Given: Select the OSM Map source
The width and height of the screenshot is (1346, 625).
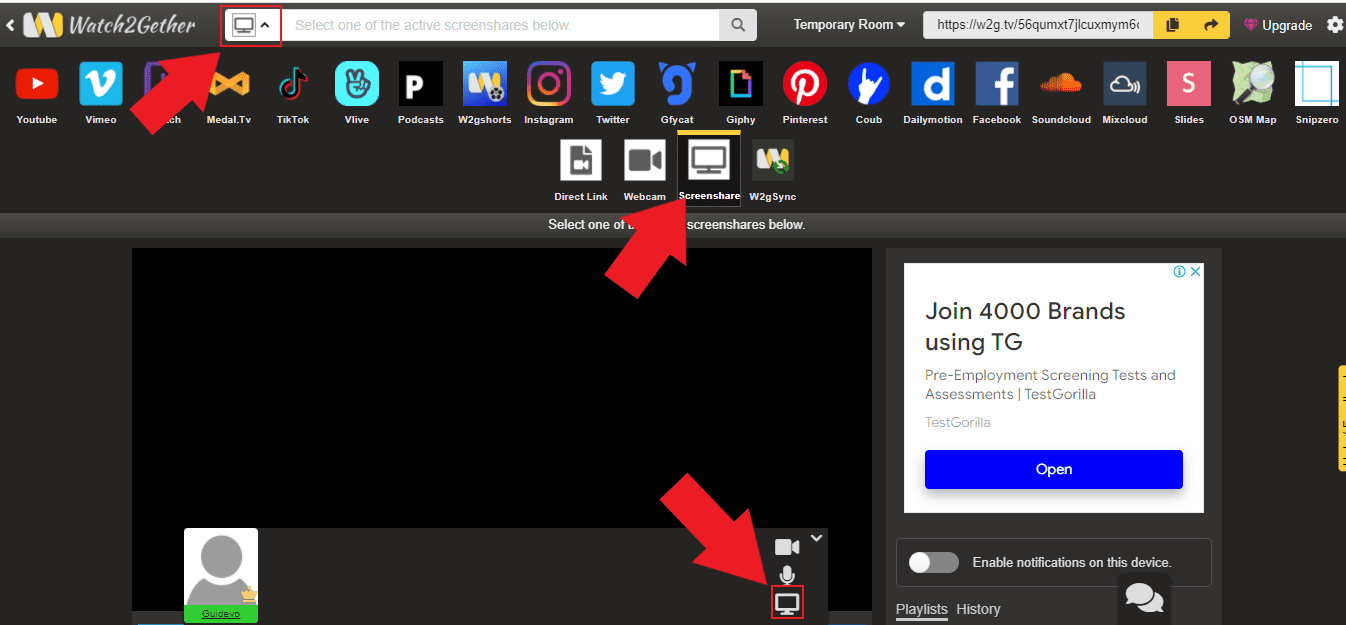Looking at the screenshot, I should pos(1253,84).
